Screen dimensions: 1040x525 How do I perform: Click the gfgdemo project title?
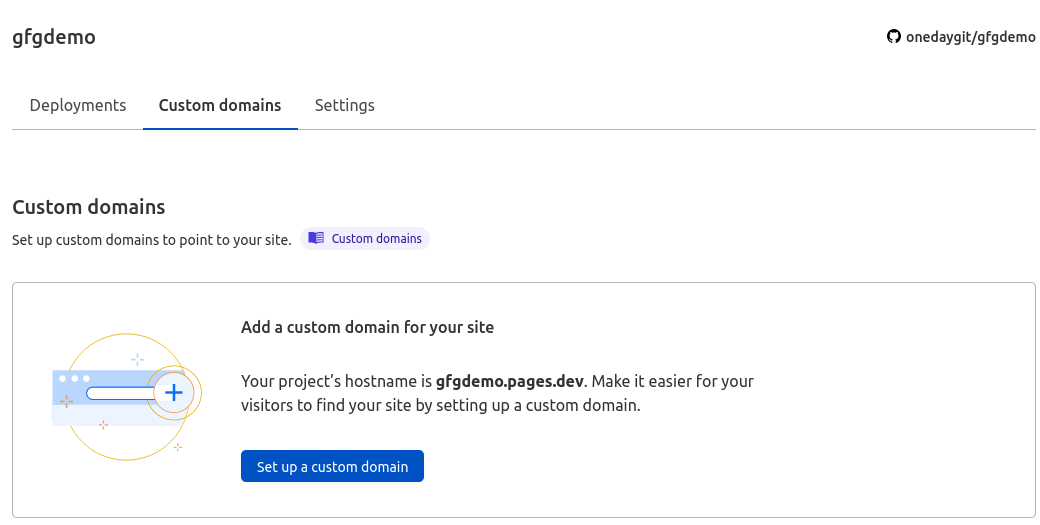tap(54, 37)
